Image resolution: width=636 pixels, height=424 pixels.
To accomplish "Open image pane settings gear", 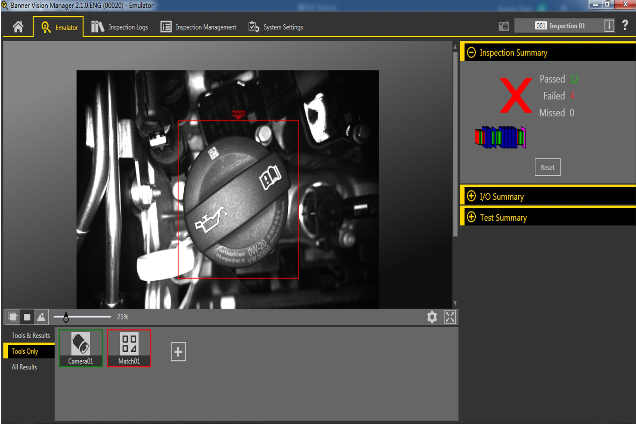I will point(432,316).
